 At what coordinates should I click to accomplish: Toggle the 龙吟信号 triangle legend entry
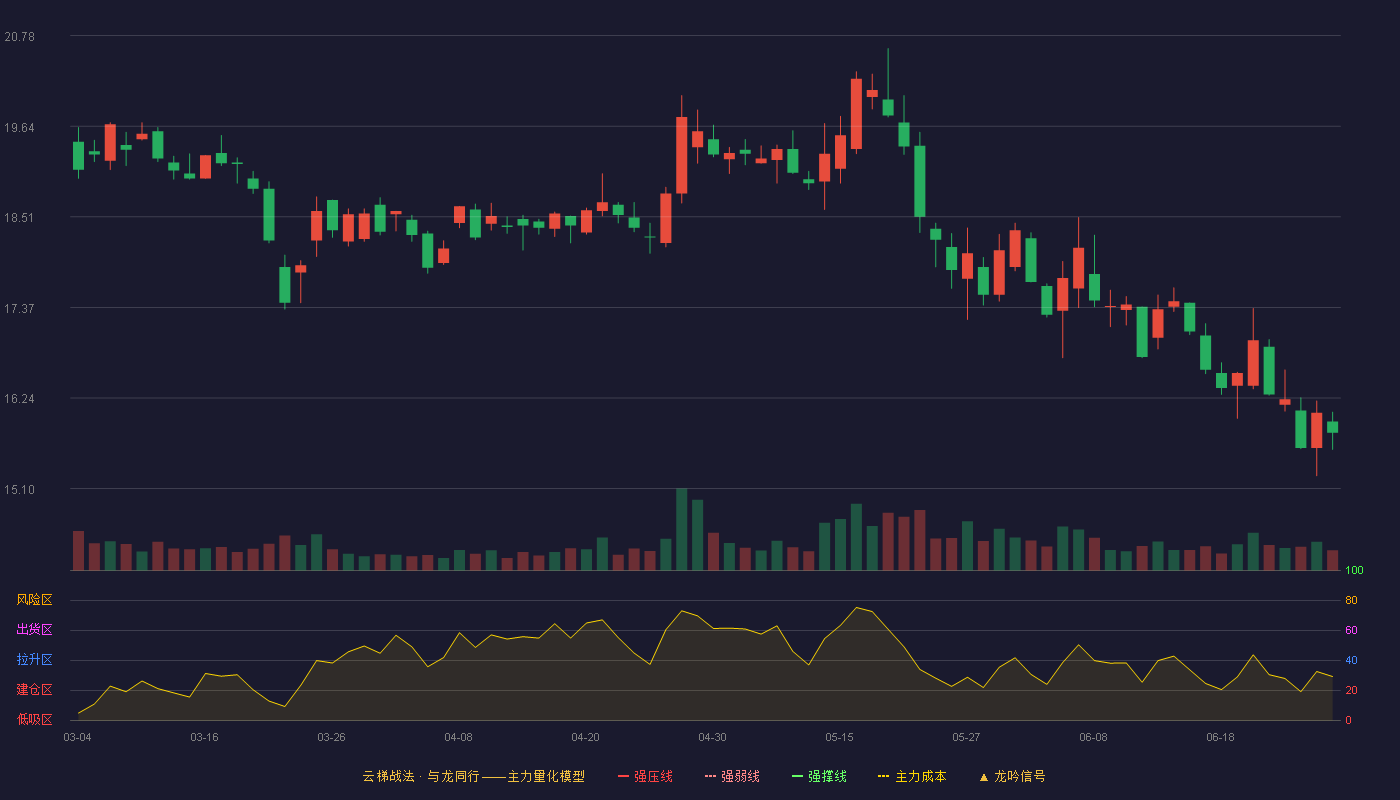[1012, 776]
